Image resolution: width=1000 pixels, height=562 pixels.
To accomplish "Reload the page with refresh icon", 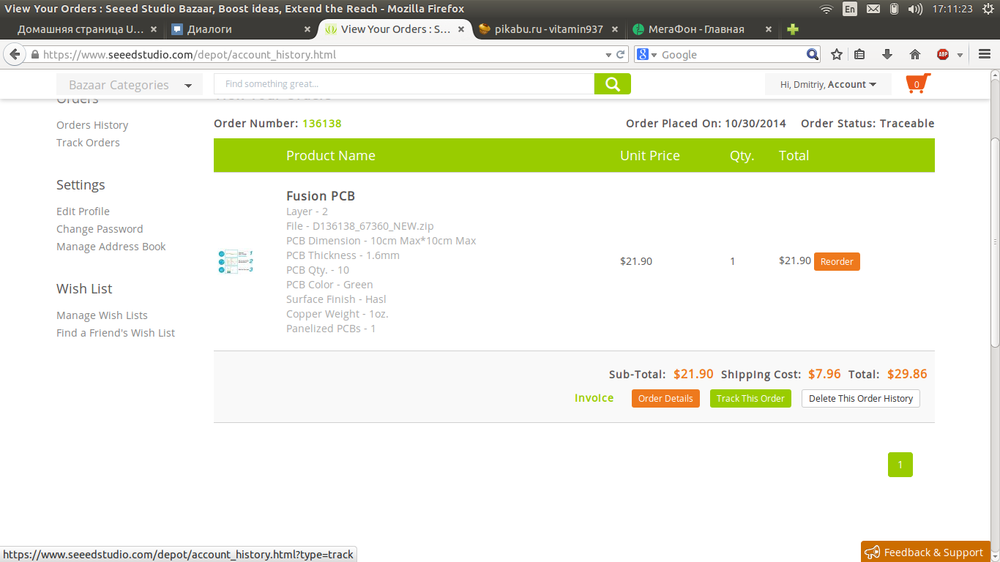I will pyautogui.click(x=620, y=55).
